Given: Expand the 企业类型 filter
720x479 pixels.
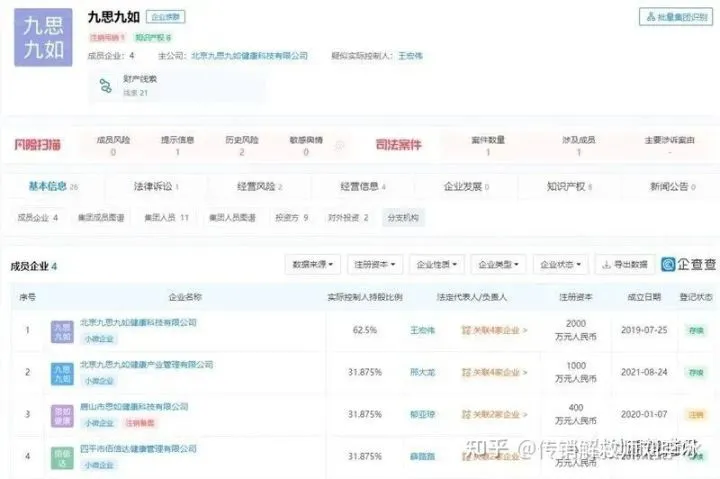Looking at the screenshot, I should tap(498, 265).
